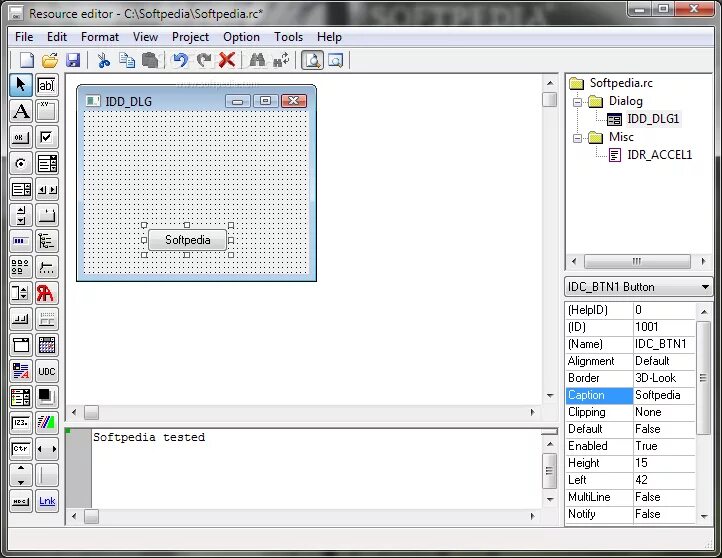This screenshot has height=558, width=722.
Task: Click the Height property value 15
Action: click(664, 463)
